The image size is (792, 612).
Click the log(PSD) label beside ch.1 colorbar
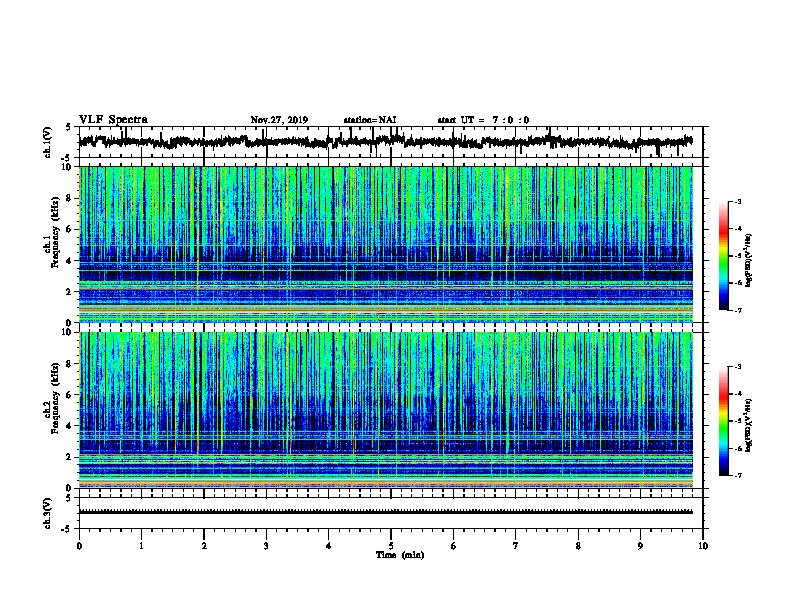coord(749,260)
